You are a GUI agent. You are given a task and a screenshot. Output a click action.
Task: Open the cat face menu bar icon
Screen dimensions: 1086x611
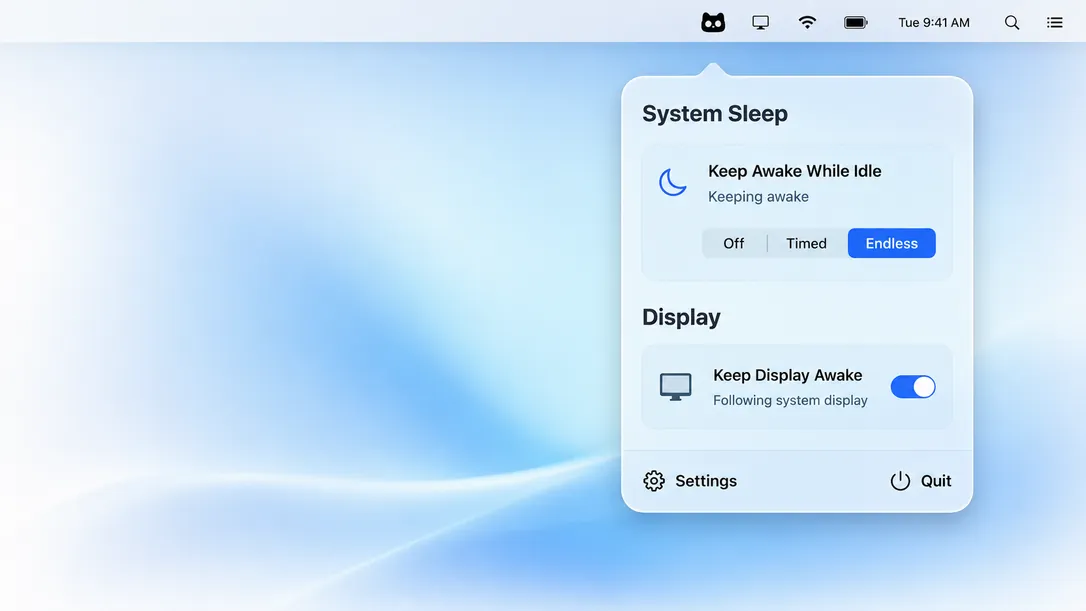pos(713,22)
